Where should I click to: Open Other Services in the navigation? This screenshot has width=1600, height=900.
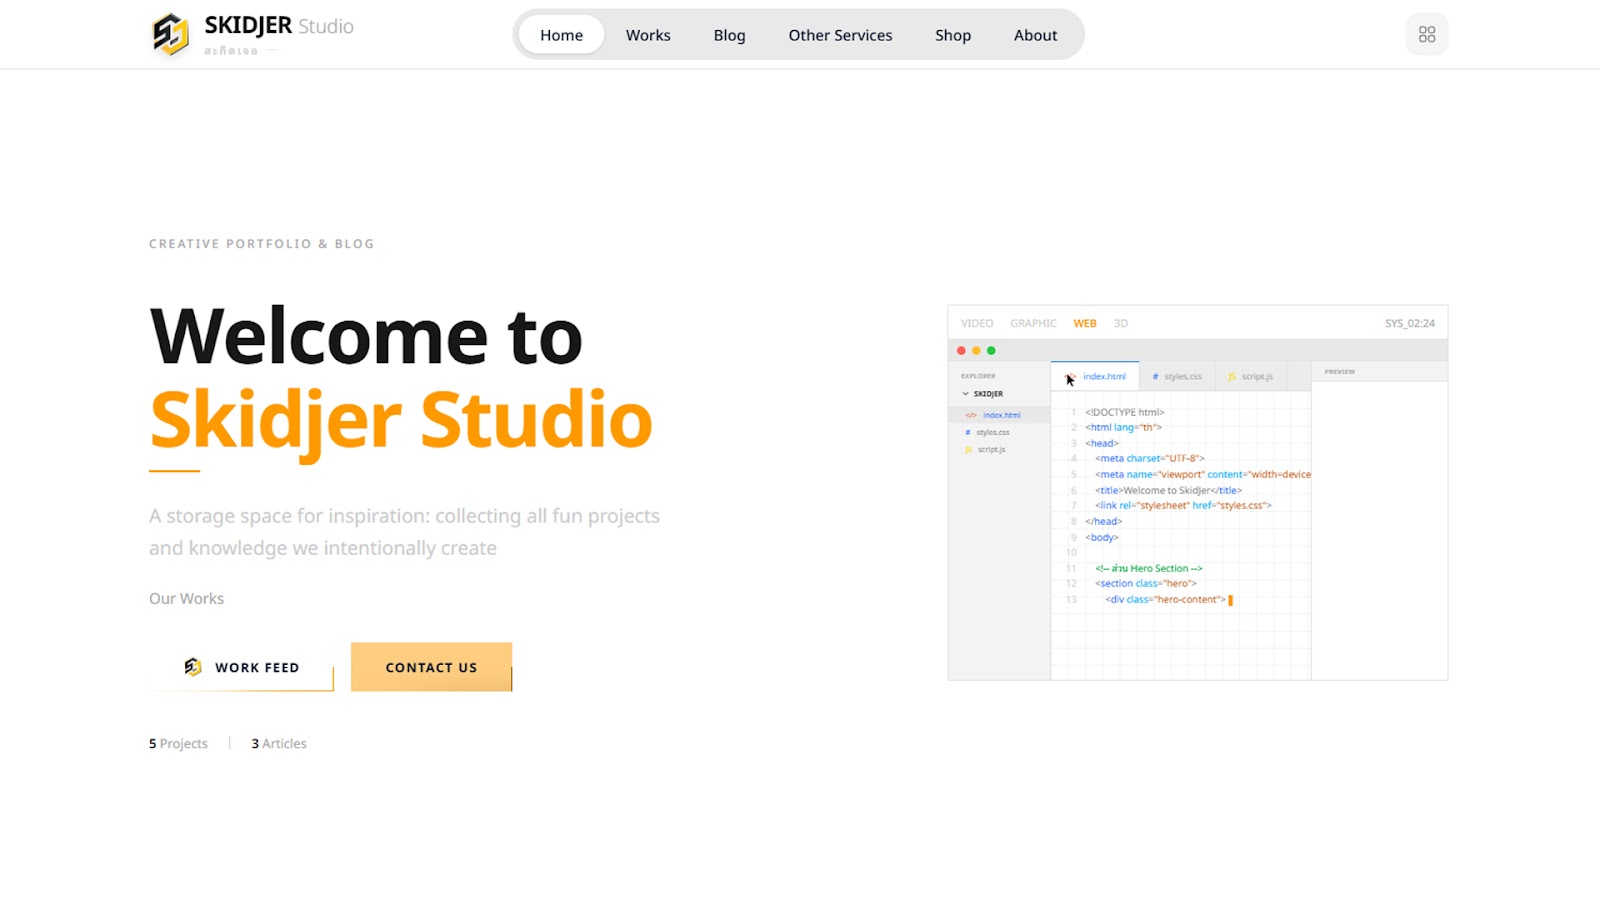(x=840, y=35)
